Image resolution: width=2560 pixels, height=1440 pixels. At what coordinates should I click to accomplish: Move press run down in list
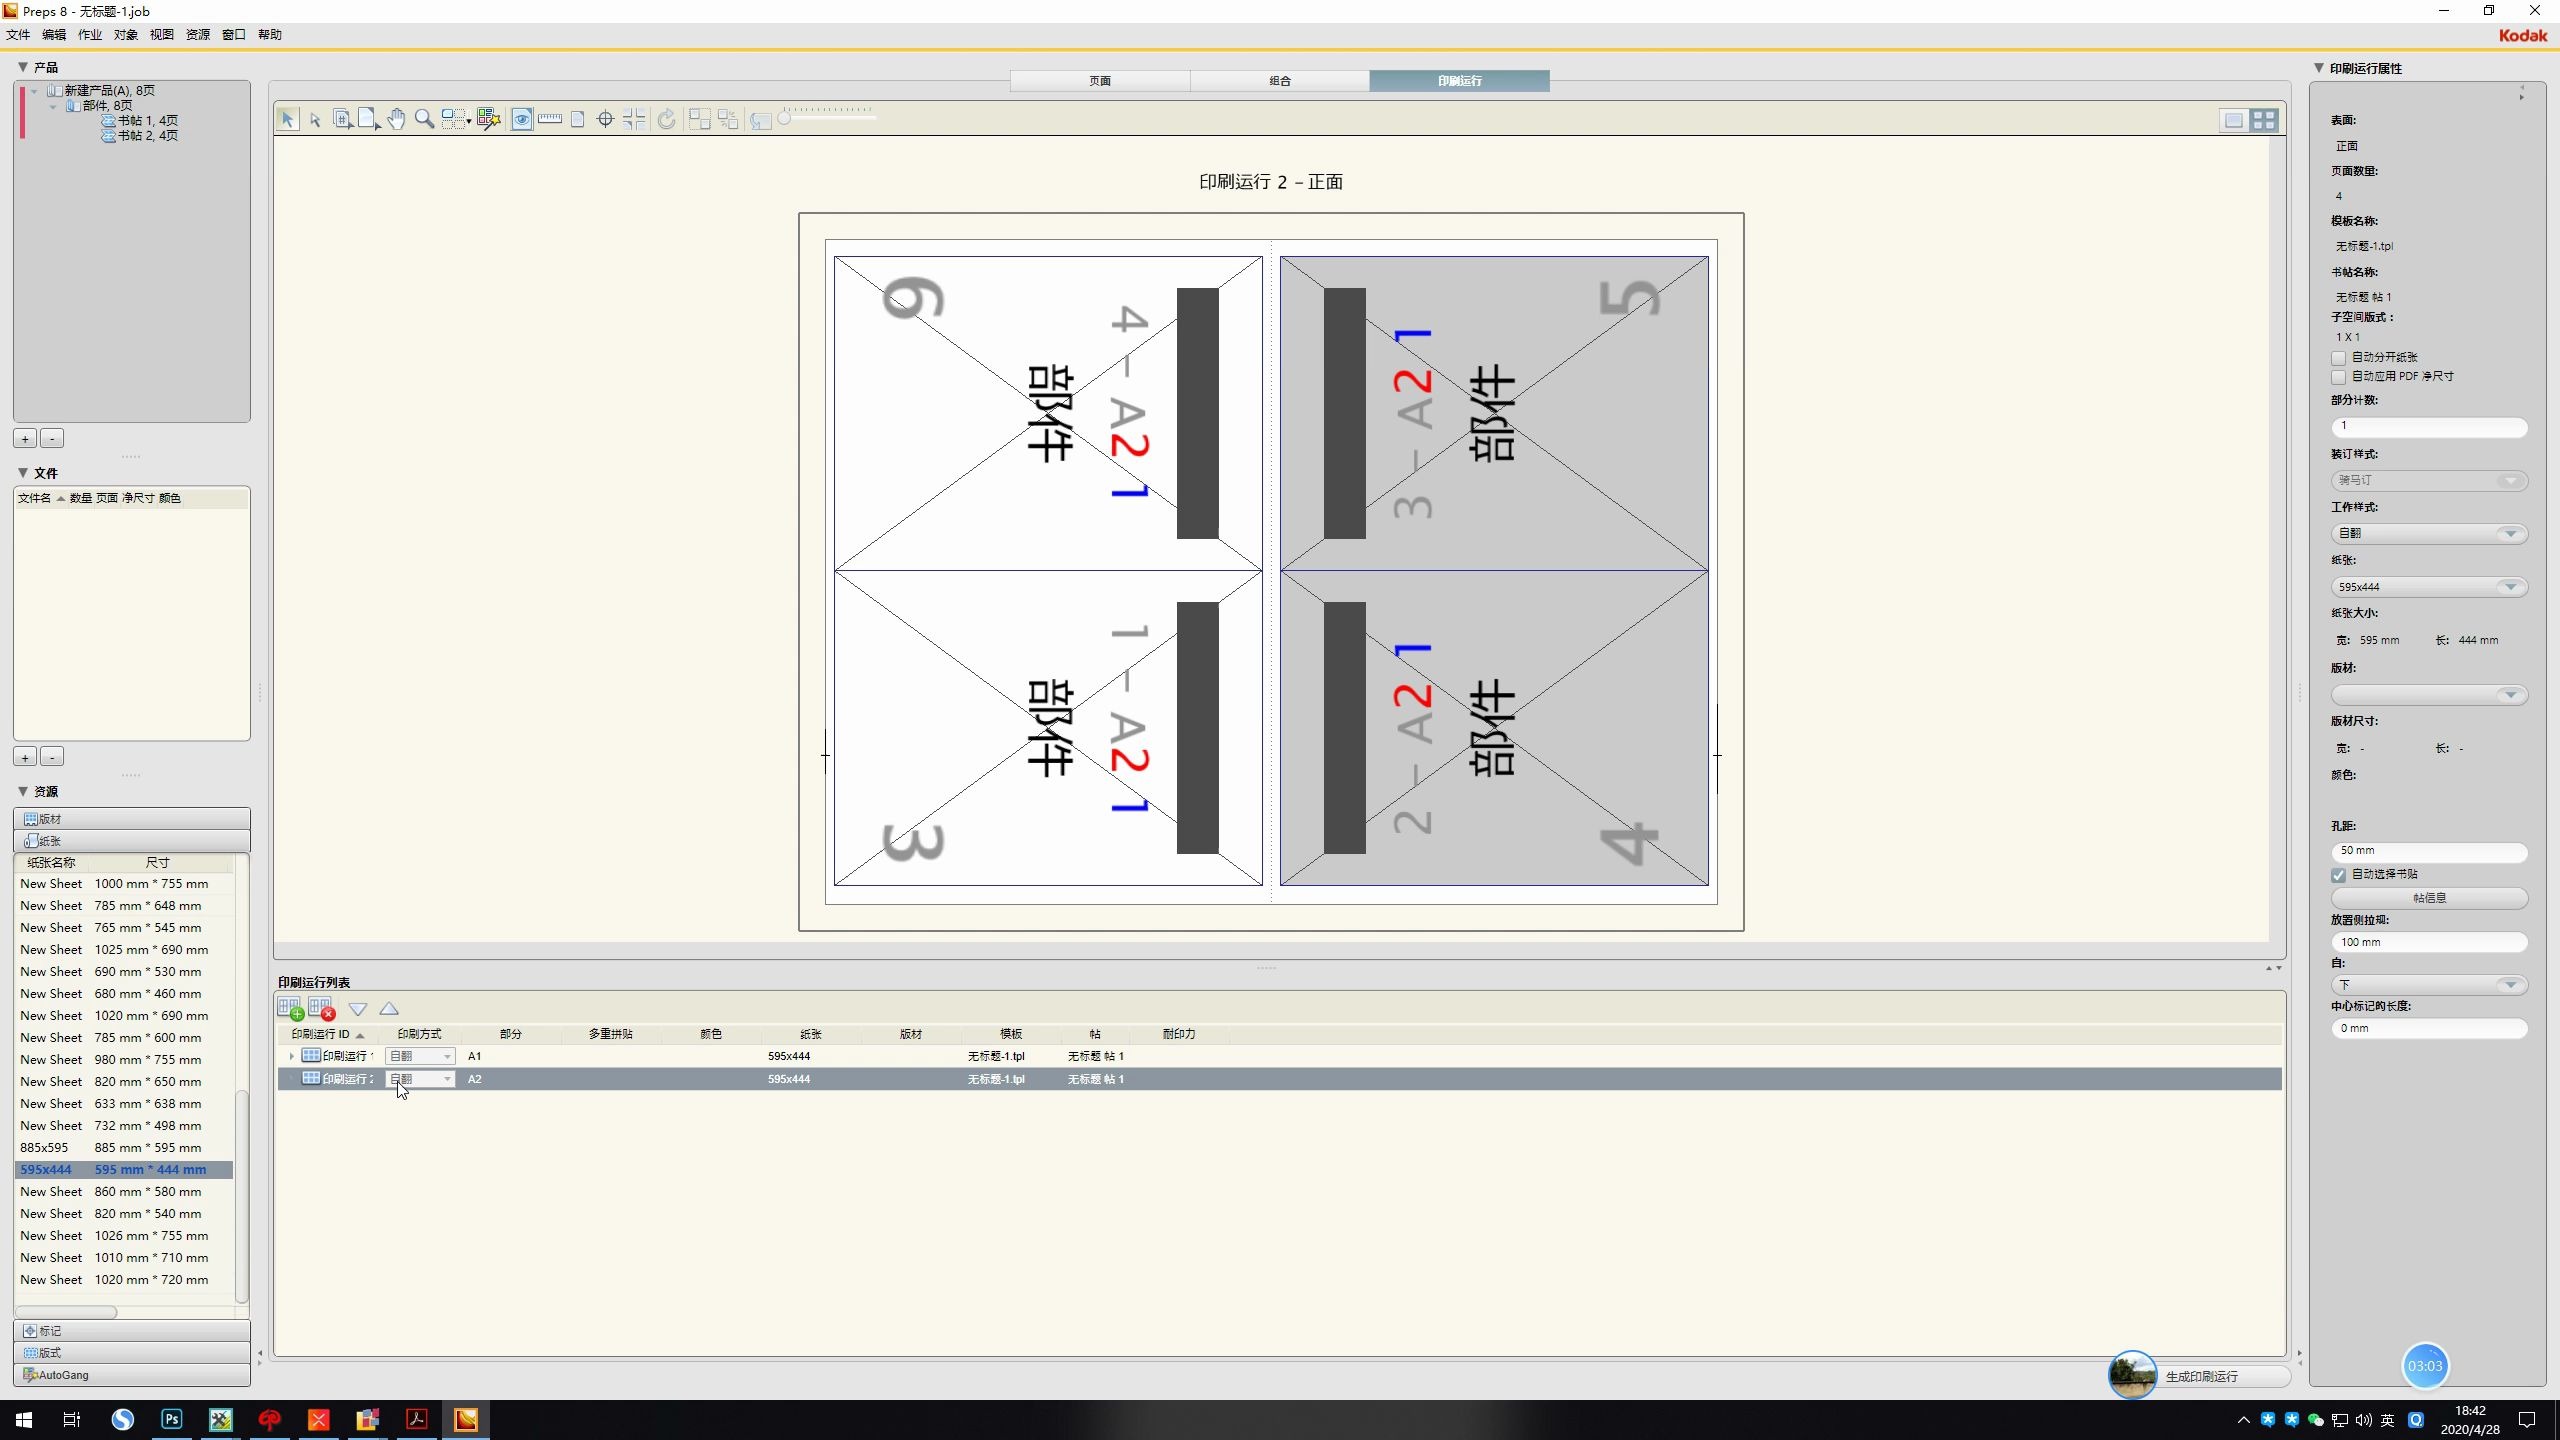tap(358, 1009)
